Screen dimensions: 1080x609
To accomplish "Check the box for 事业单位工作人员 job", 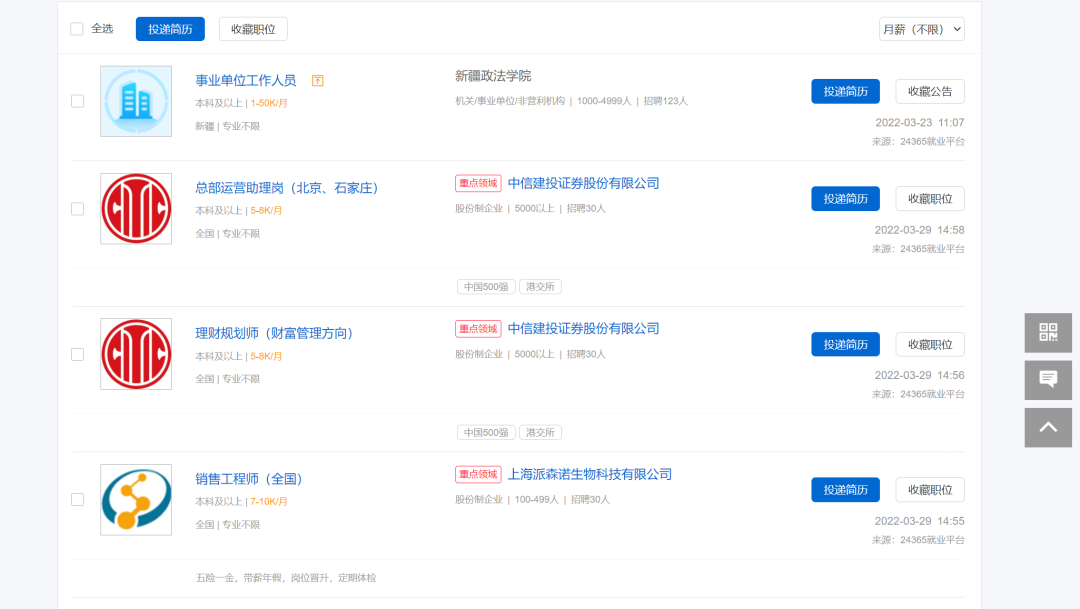I will (x=78, y=101).
